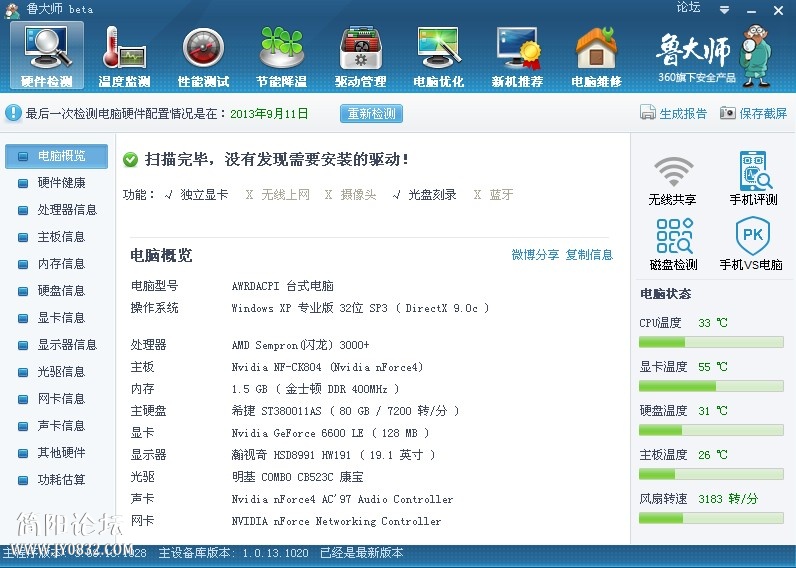Click the 显卡温度 progress bar
796x568 pixels.
[x=711, y=387]
